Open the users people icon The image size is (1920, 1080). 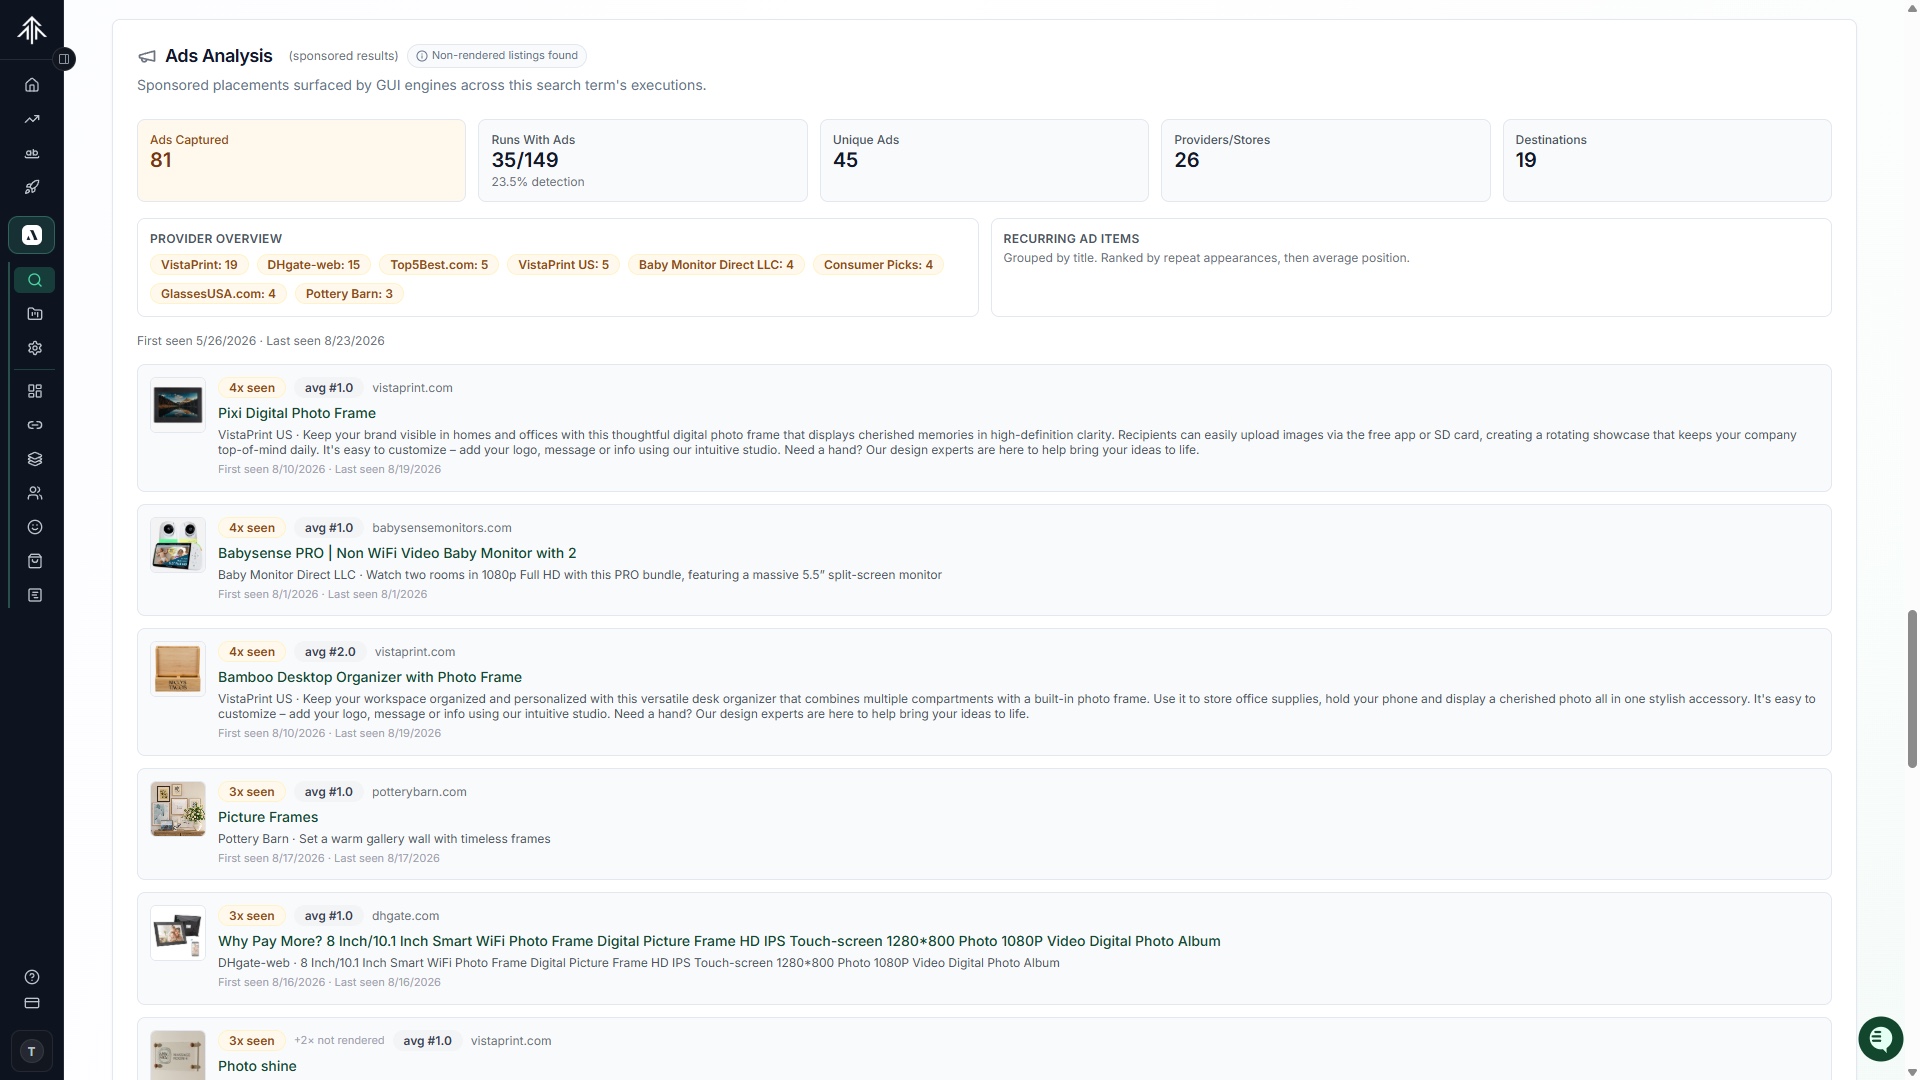[35, 493]
